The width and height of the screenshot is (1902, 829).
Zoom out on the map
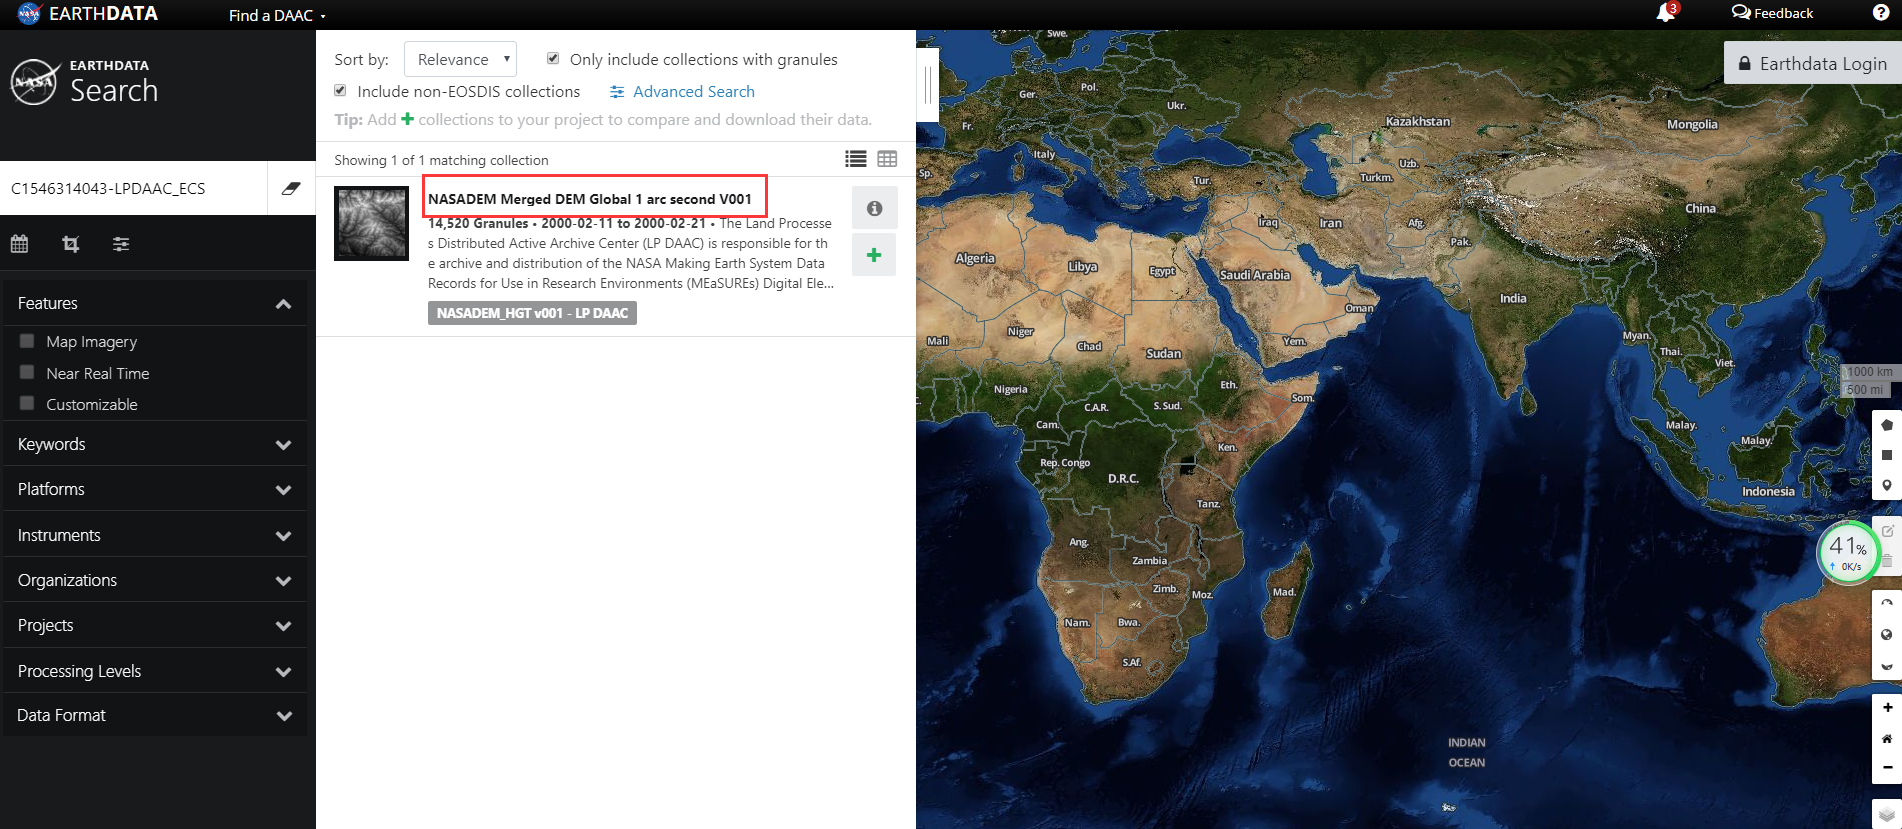(x=1887, y=768)
